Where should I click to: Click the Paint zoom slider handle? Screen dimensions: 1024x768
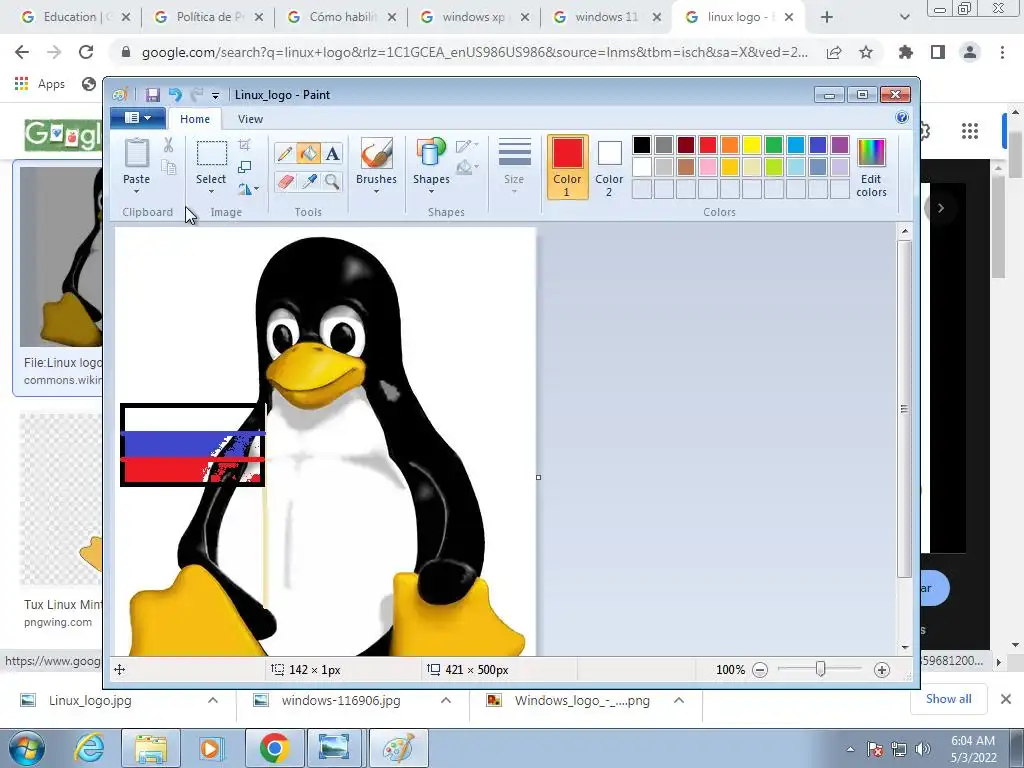point(821,669)
